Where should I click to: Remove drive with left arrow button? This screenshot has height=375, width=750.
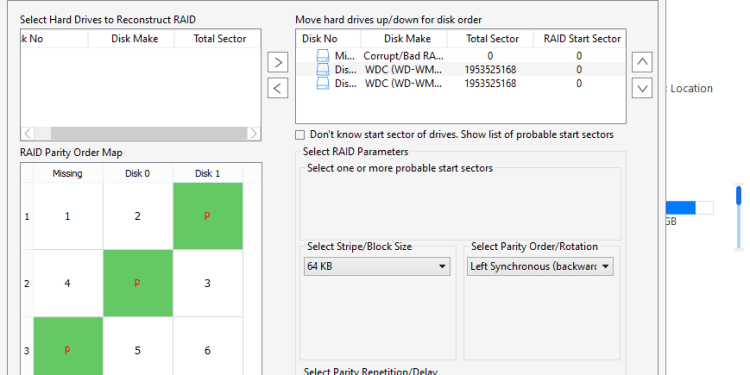pyautogui.click(x=277, y=88)
